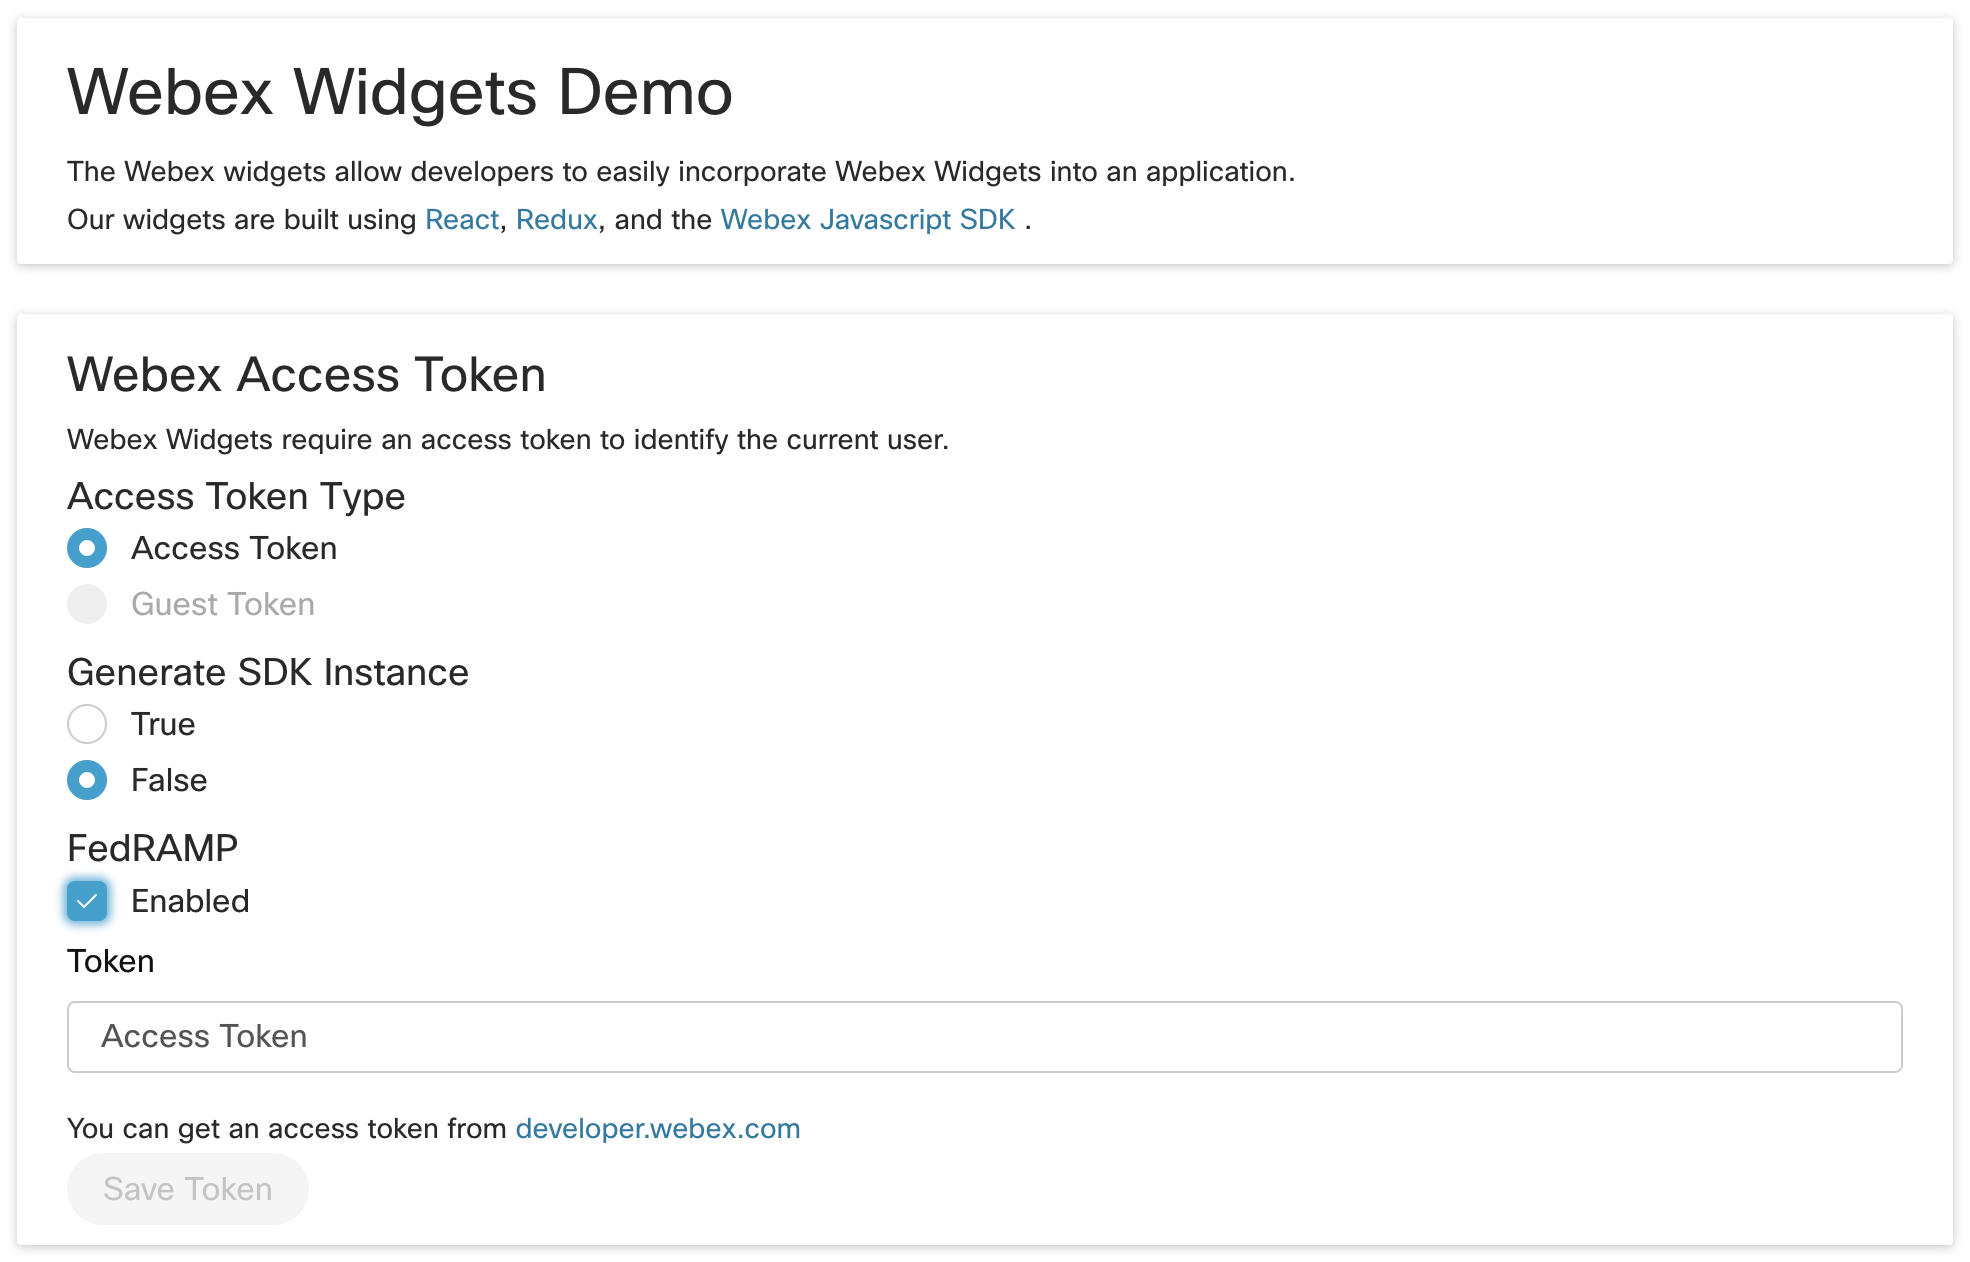Click the Webex Widgets Demo title
Viewport: 1970px width, 1262px height.
(x=400, y=92)
